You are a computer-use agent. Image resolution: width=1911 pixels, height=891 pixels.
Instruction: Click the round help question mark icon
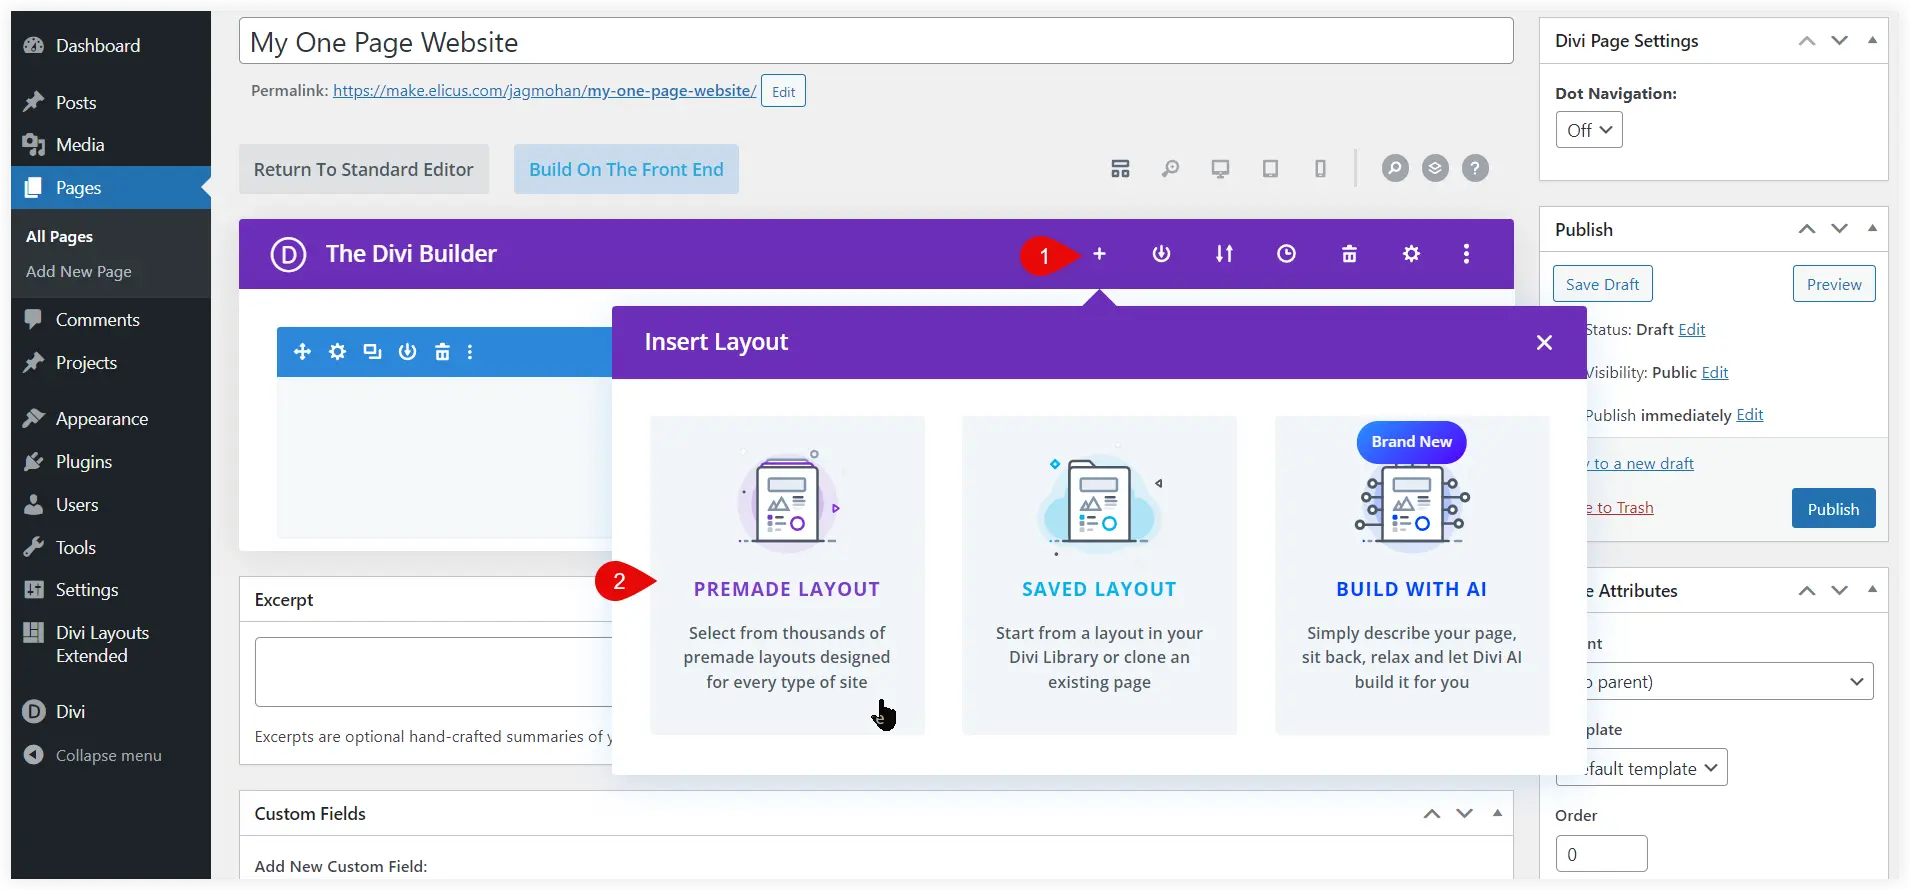[1475, 168]
